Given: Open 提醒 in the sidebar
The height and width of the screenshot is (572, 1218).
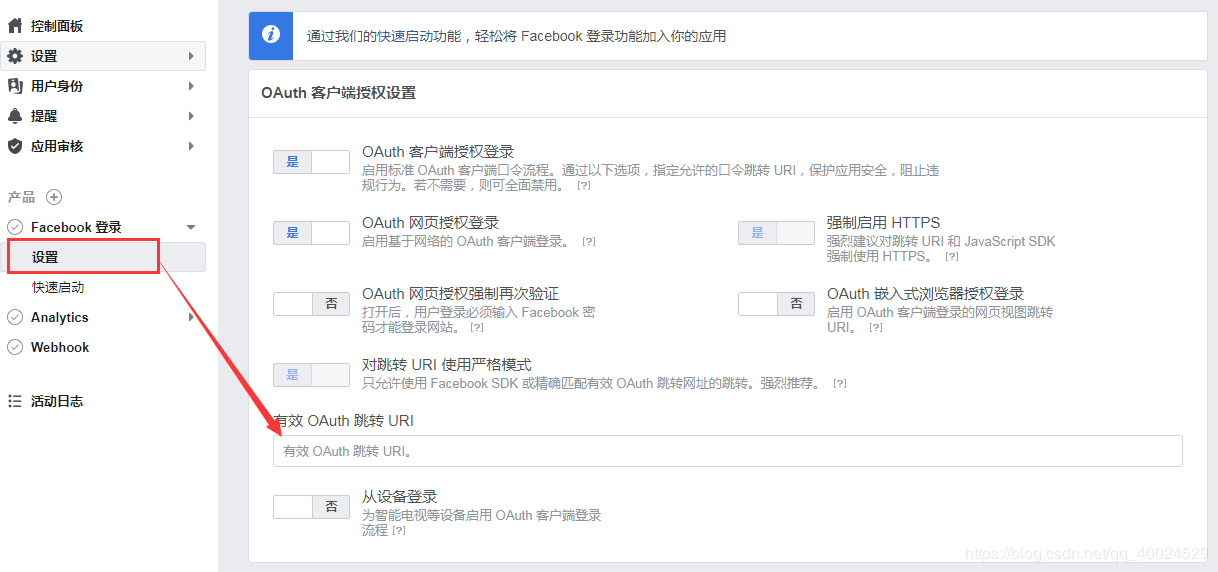Looking at the screenshot, I should (x=44, y=116).
